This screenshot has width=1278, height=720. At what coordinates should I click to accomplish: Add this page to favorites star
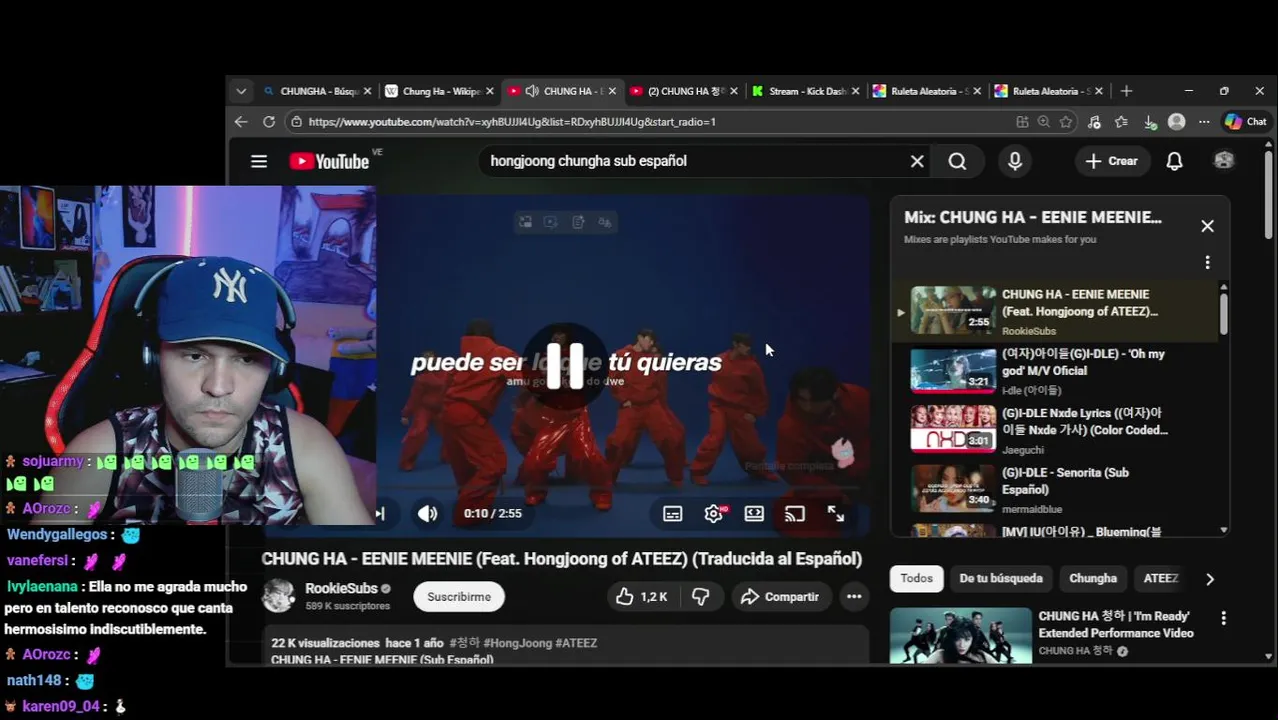1066,122
